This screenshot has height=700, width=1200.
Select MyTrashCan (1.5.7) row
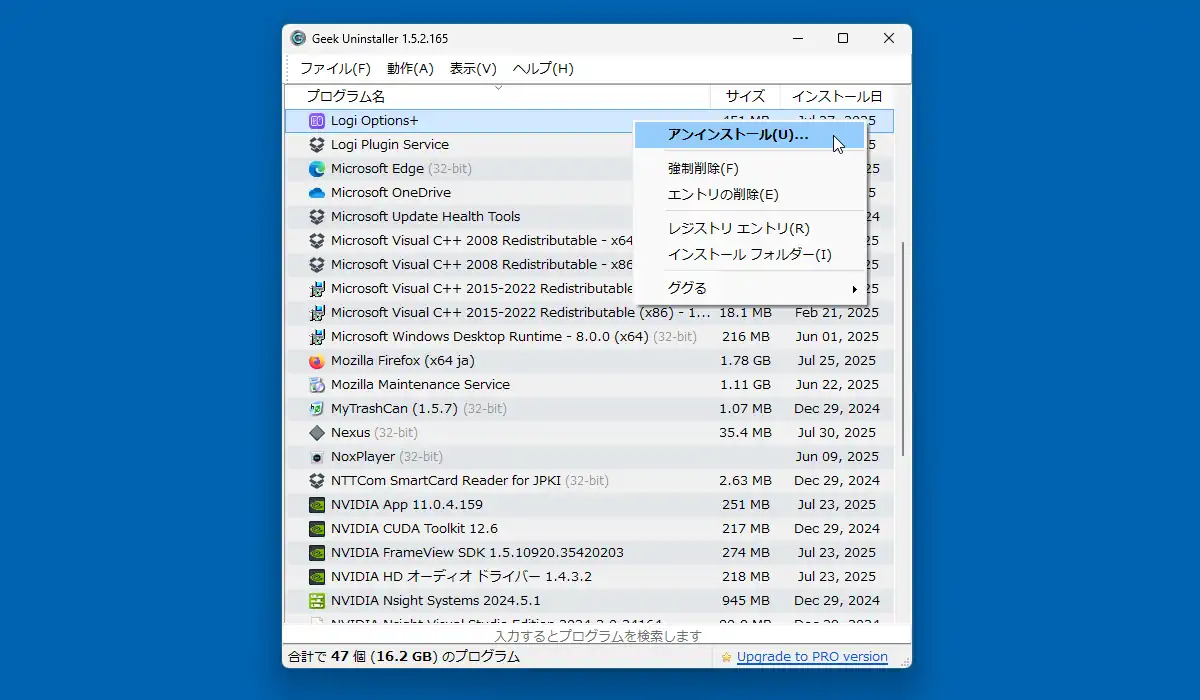[589, 409]
